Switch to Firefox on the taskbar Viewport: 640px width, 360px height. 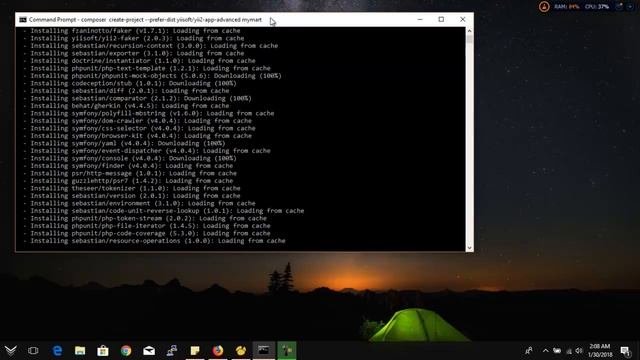point(218,351)
